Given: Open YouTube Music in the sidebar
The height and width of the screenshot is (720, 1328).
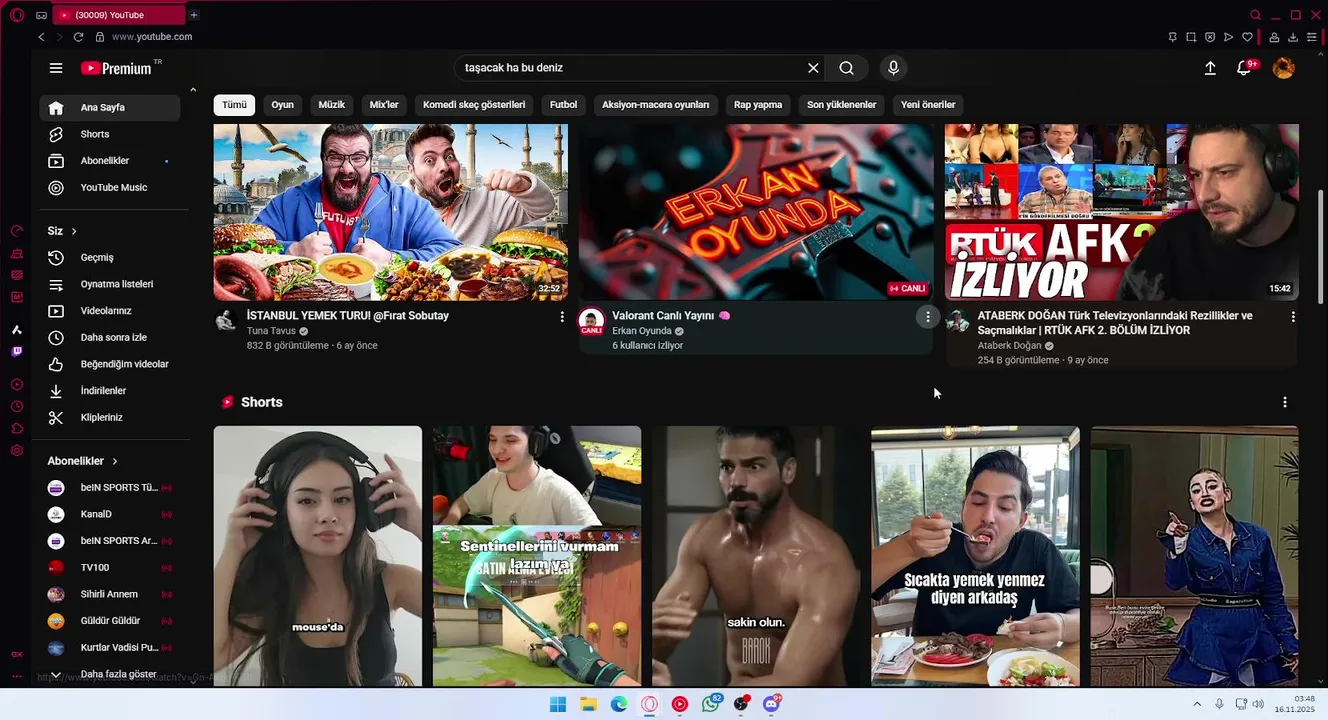Looking at the screenshot, I should [x=110, y=188].
